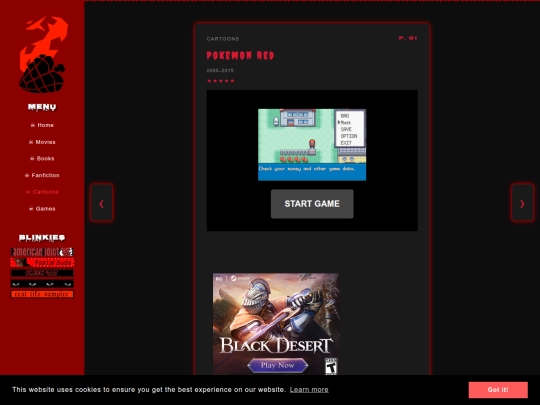
Task: Dismiss cookies with Got it! button
Action: [x=498, y=390]
